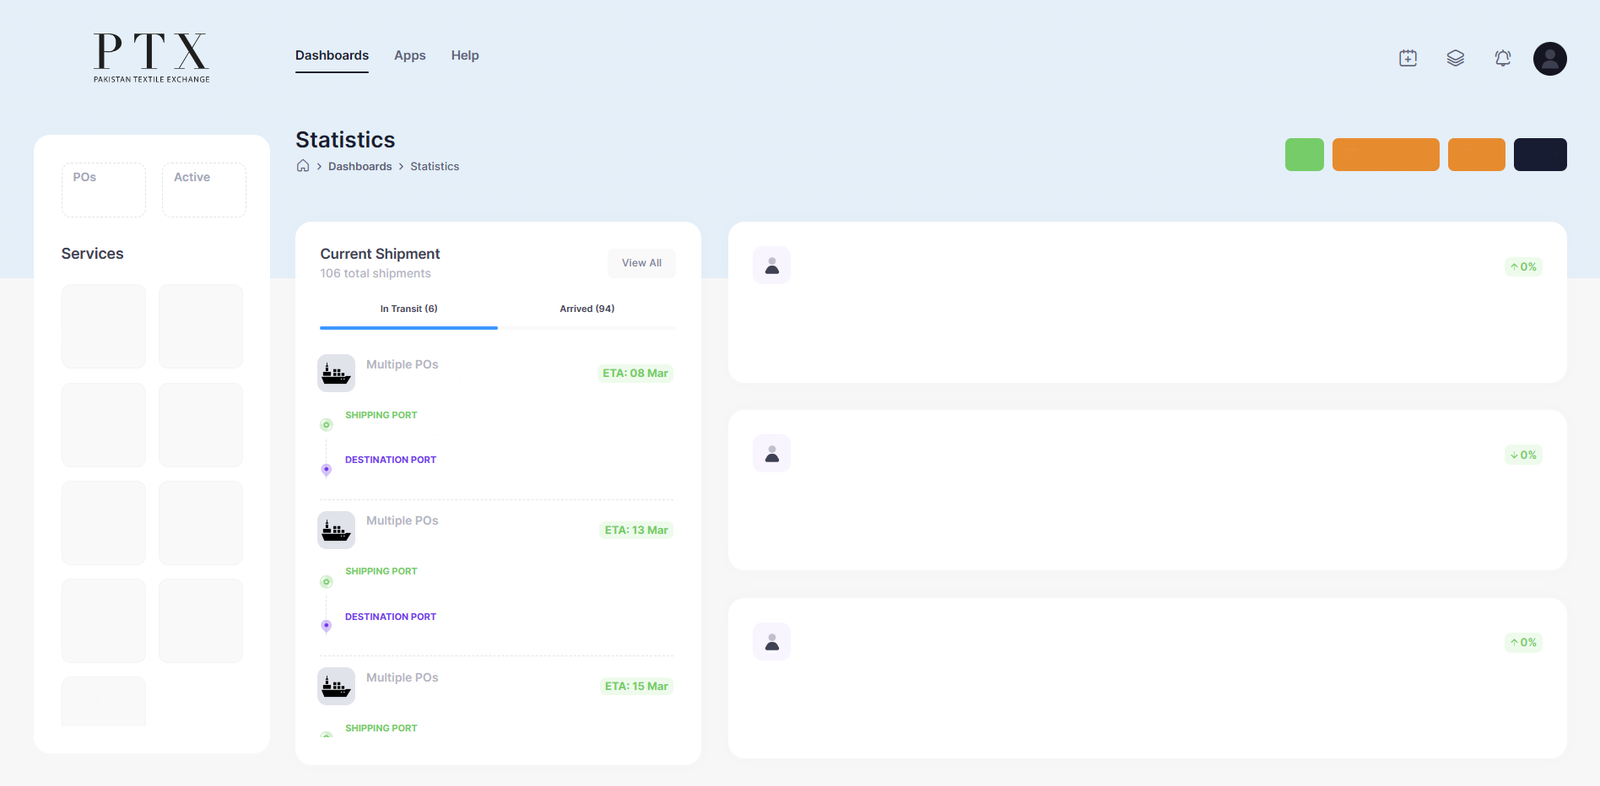Click the calendar add icon in header

click(x=1408, y=58)
